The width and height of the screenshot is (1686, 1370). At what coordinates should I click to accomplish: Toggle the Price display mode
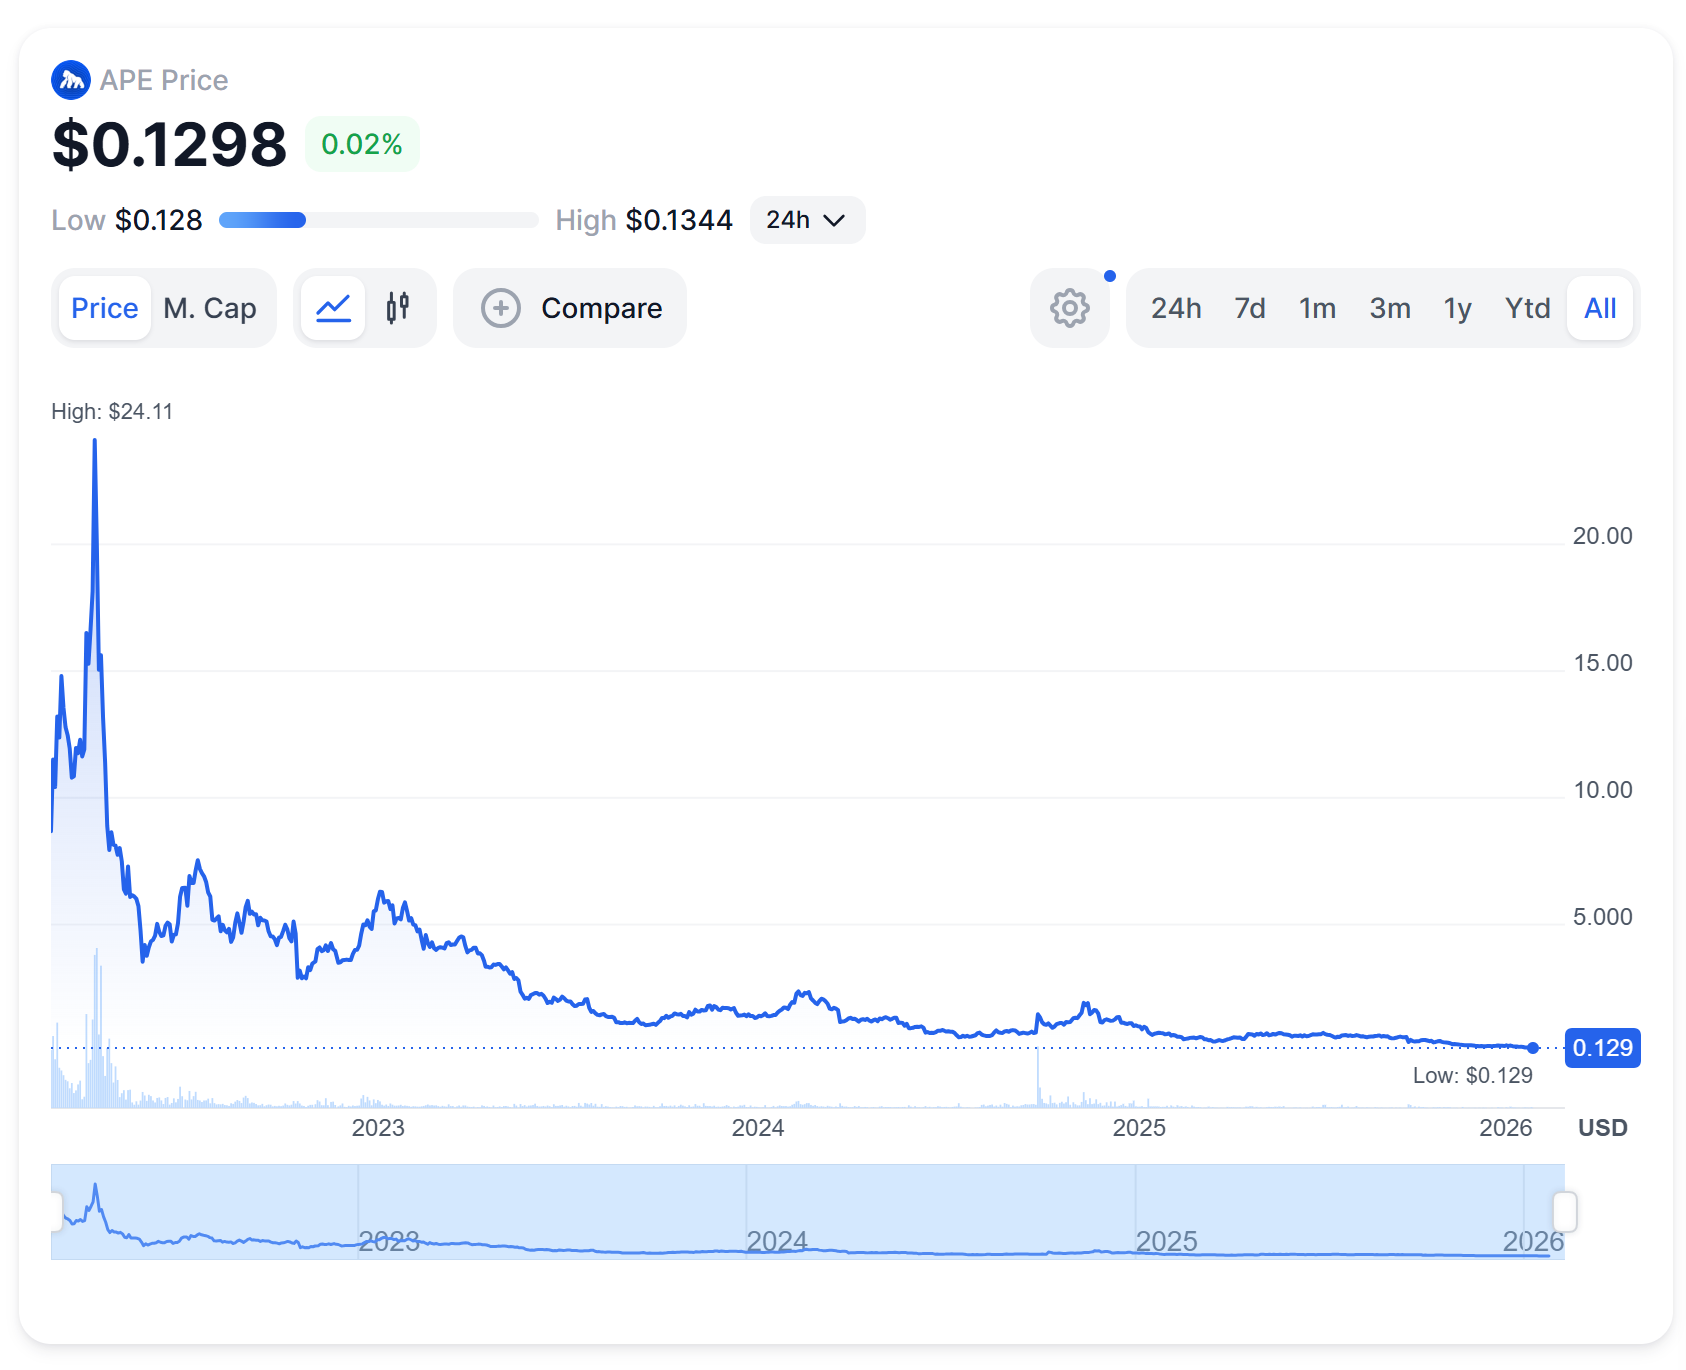point(103,308)
